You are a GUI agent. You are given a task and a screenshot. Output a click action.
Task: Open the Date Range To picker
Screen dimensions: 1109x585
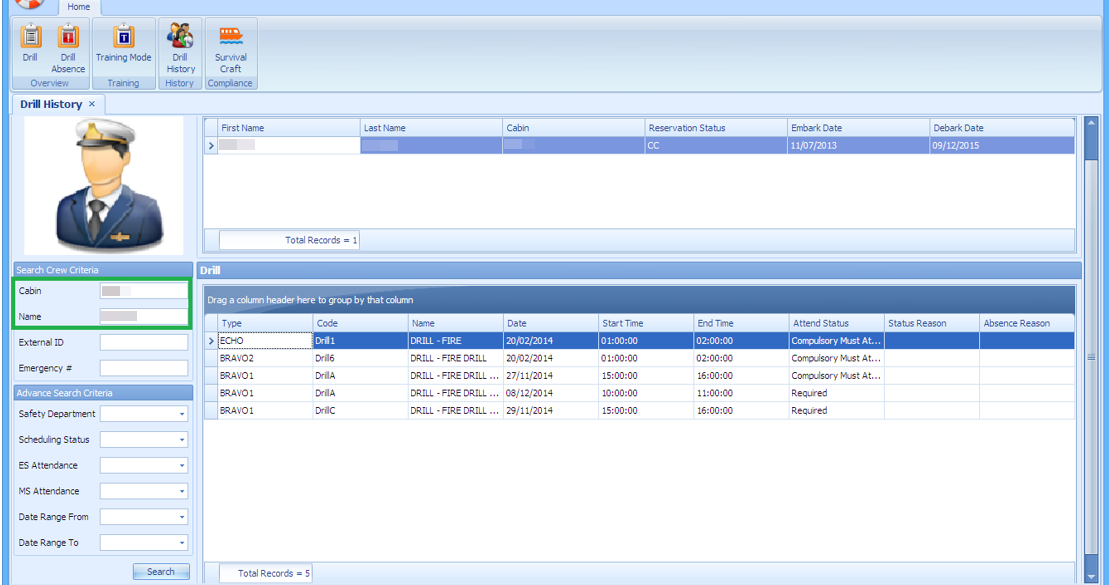(183, 542)
